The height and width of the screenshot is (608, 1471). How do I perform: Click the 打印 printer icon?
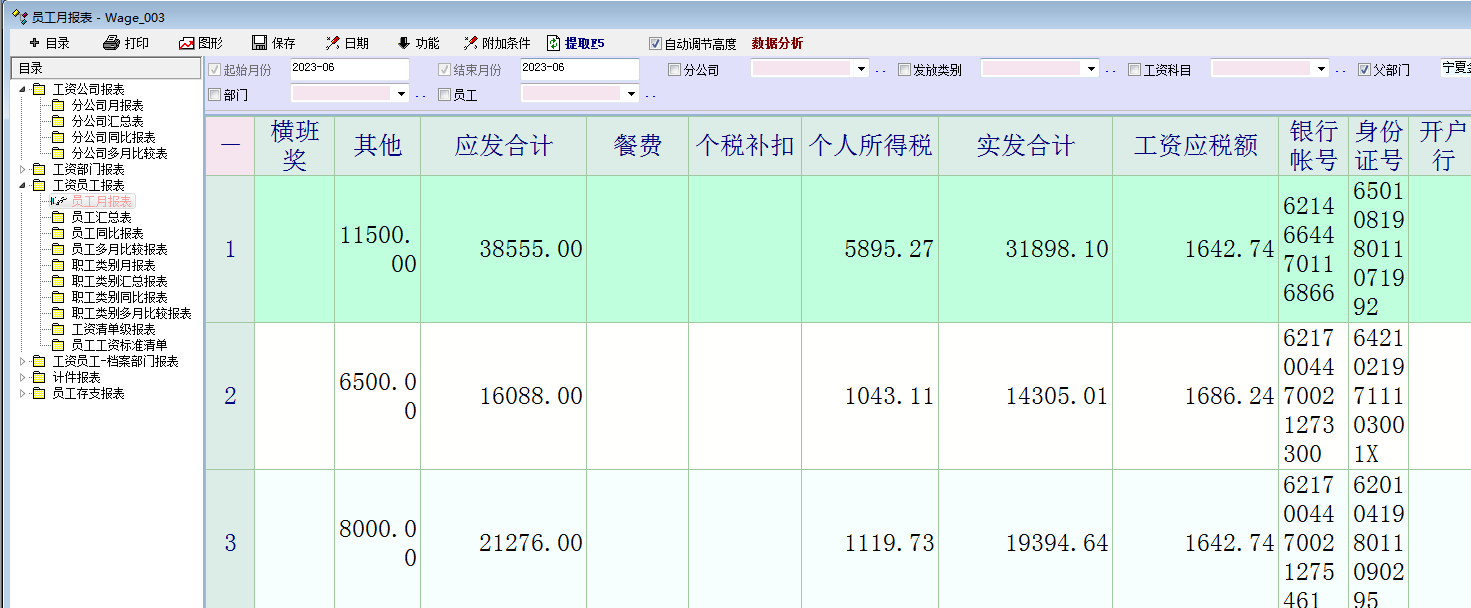pos(111,44)
